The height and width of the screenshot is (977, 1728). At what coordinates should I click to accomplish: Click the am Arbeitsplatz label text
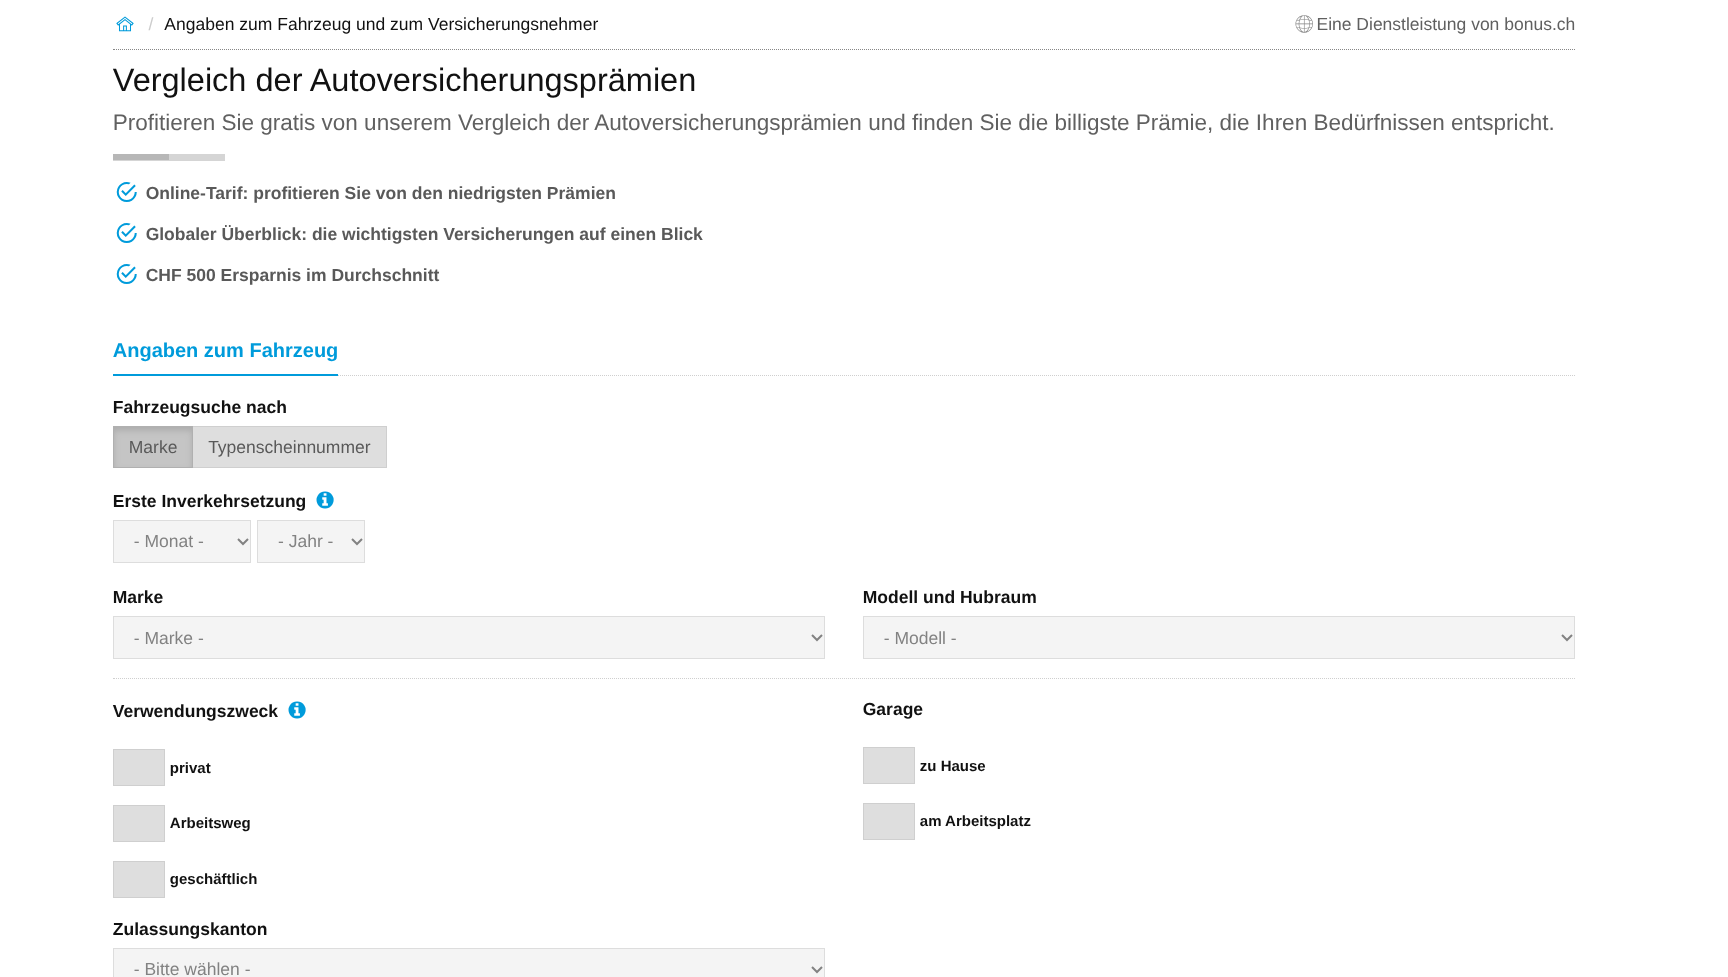coord(975,821)
